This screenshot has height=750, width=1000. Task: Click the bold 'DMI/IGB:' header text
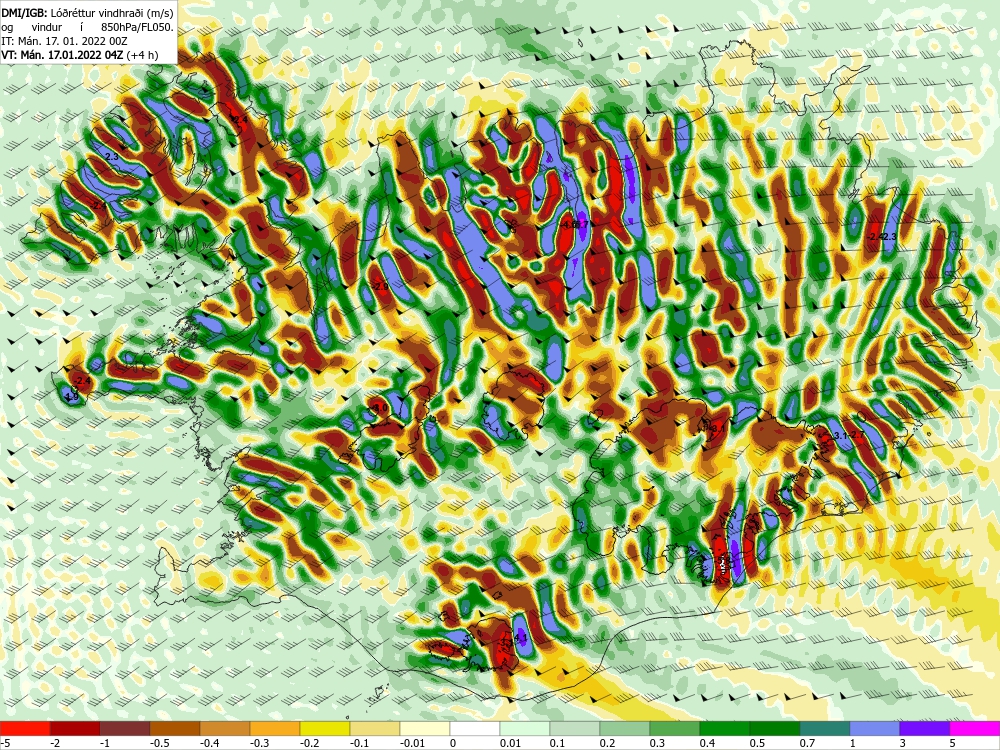click(x=24, y=12)
